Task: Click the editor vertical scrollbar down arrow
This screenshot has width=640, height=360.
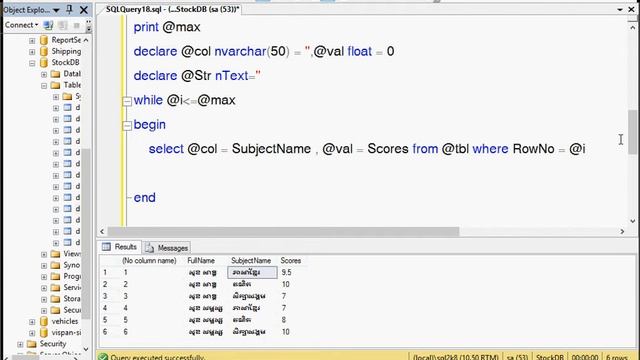Action: coord(633,221)
